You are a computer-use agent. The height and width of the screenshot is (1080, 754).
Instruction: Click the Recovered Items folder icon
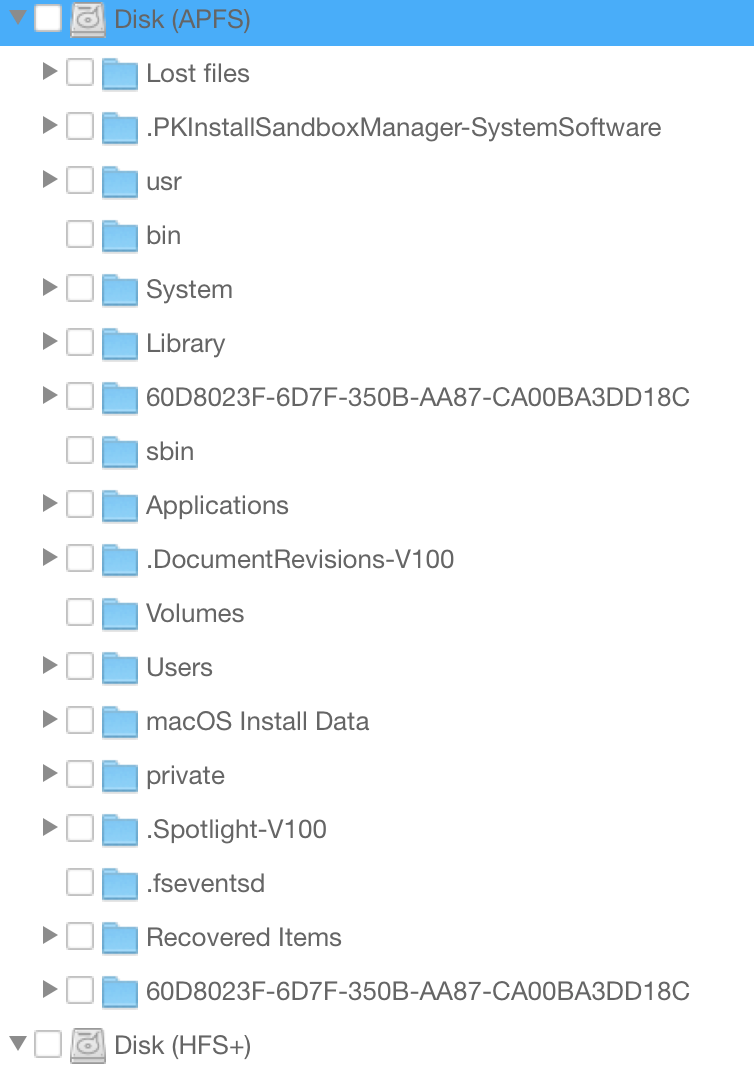120,938
